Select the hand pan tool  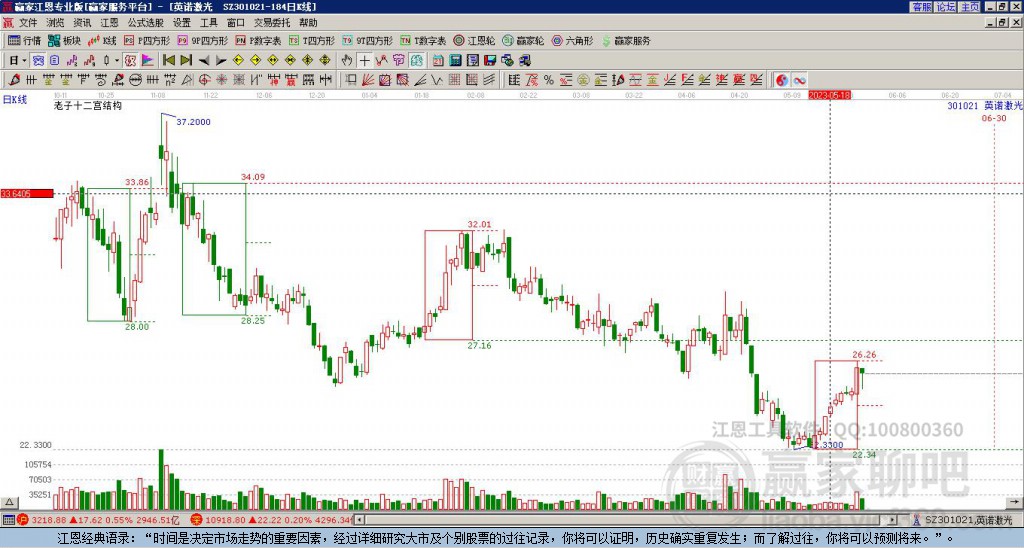pyautogui.click(x=347, y=61)
